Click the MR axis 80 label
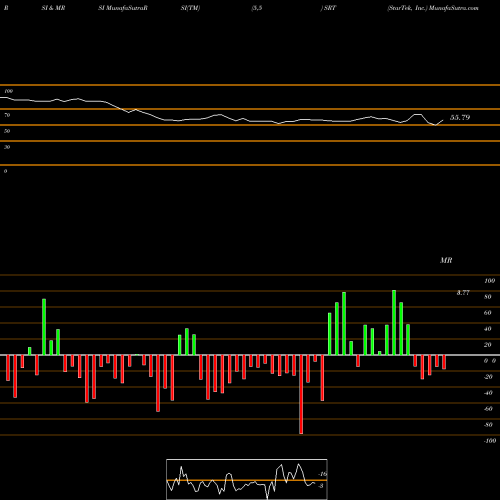 488,297
